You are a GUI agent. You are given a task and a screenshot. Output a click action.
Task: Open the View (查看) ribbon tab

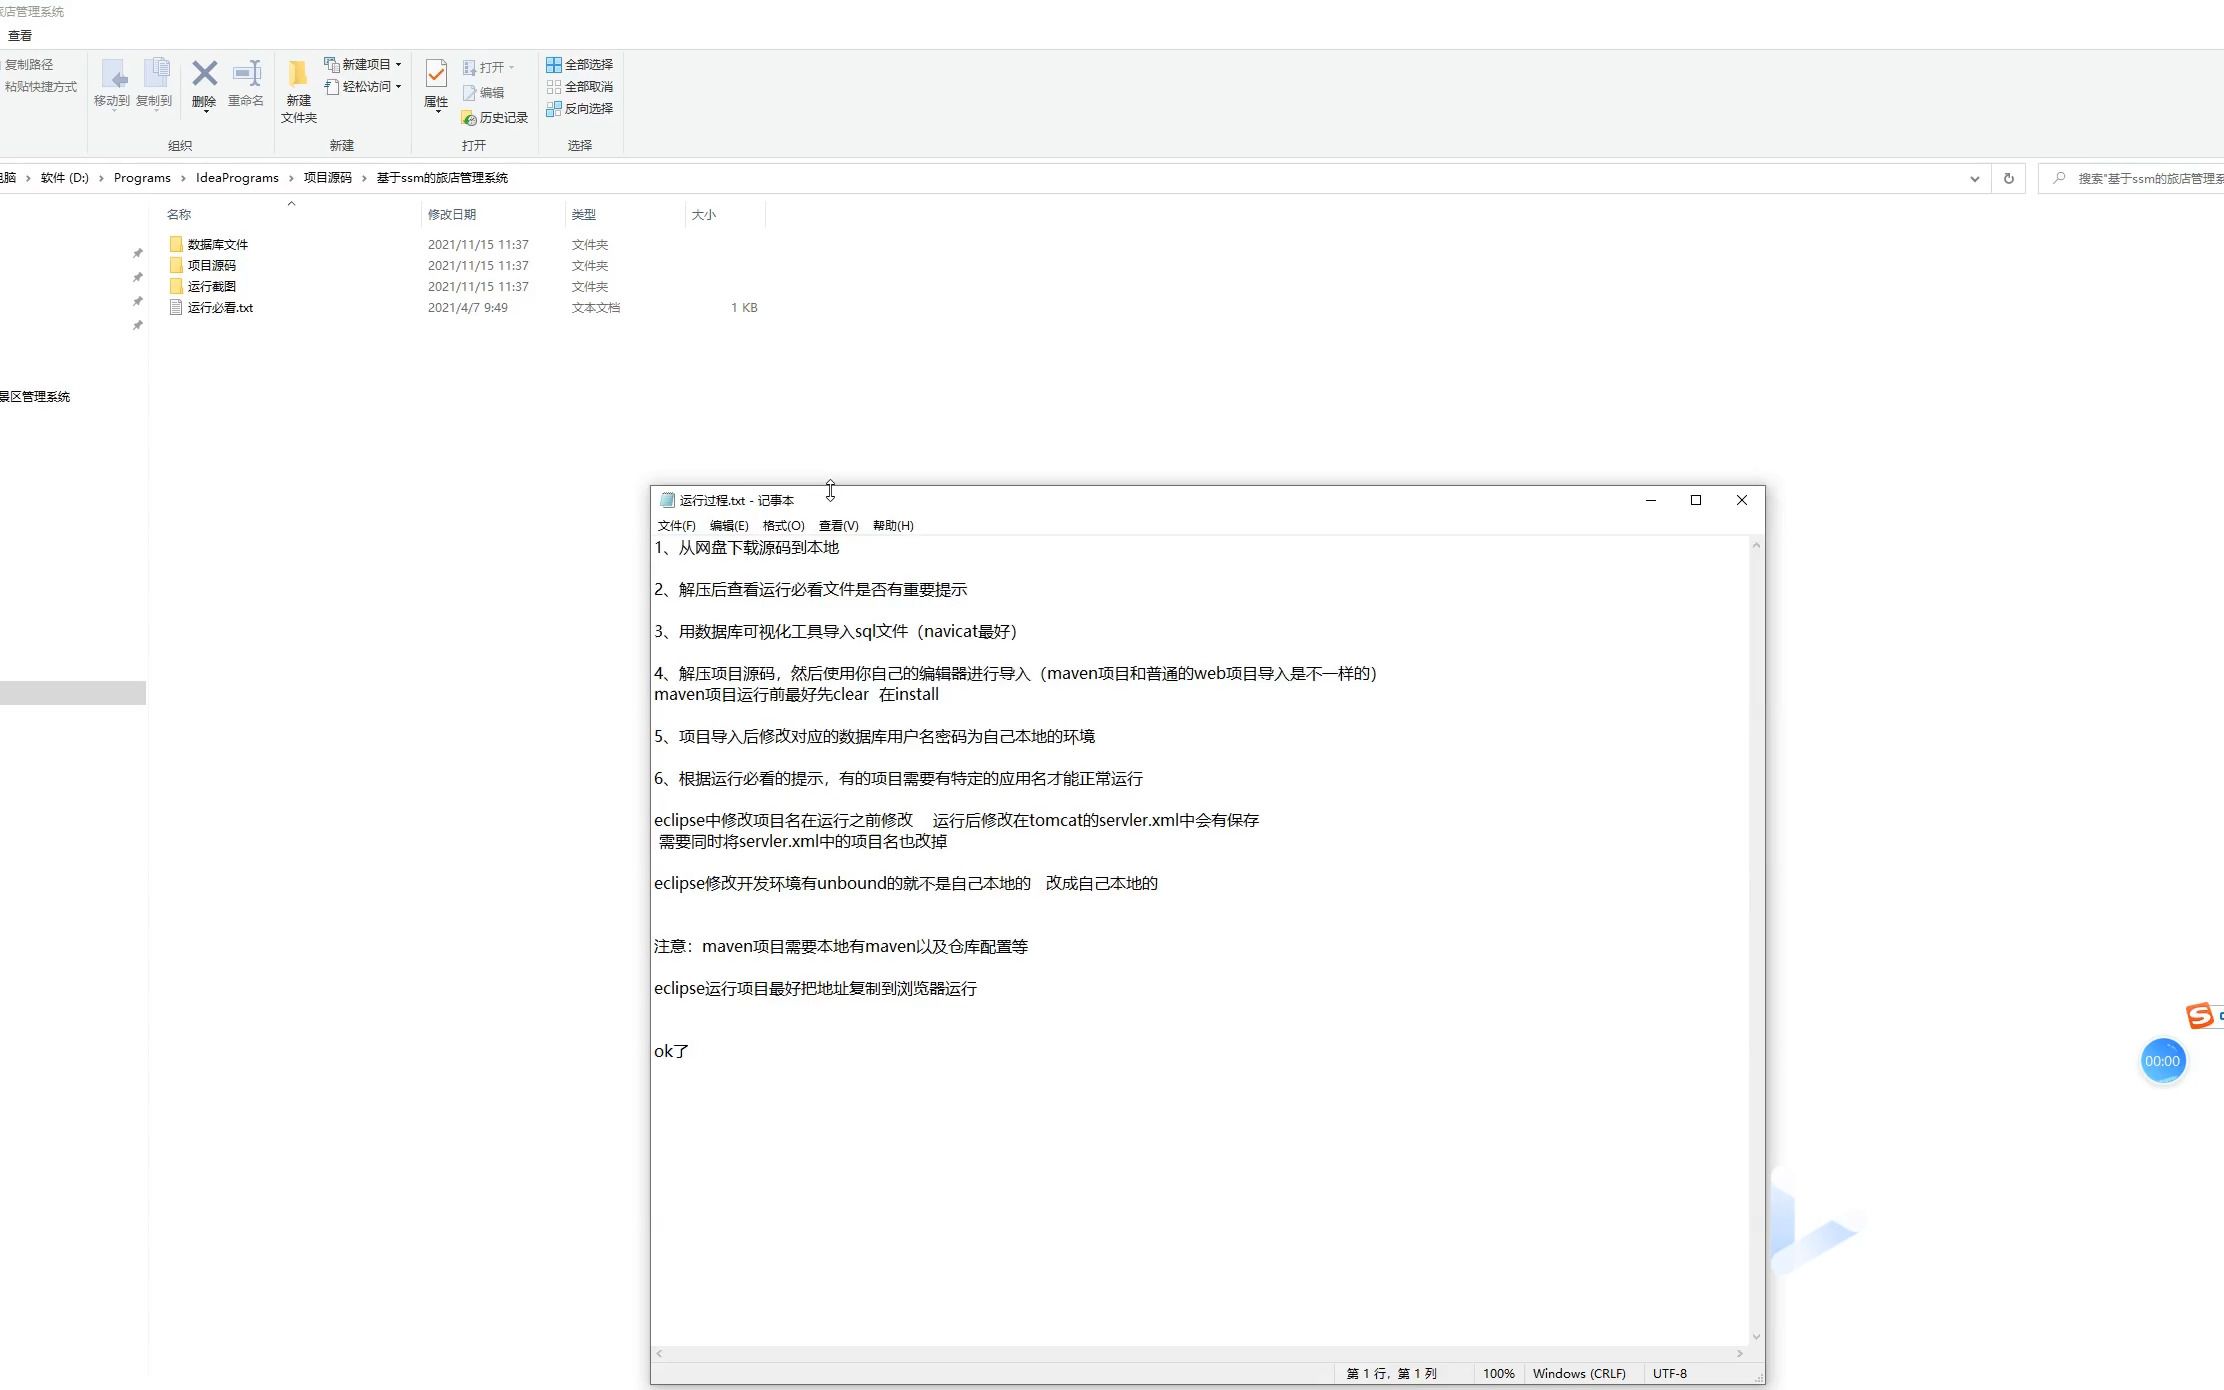[20, 35]
